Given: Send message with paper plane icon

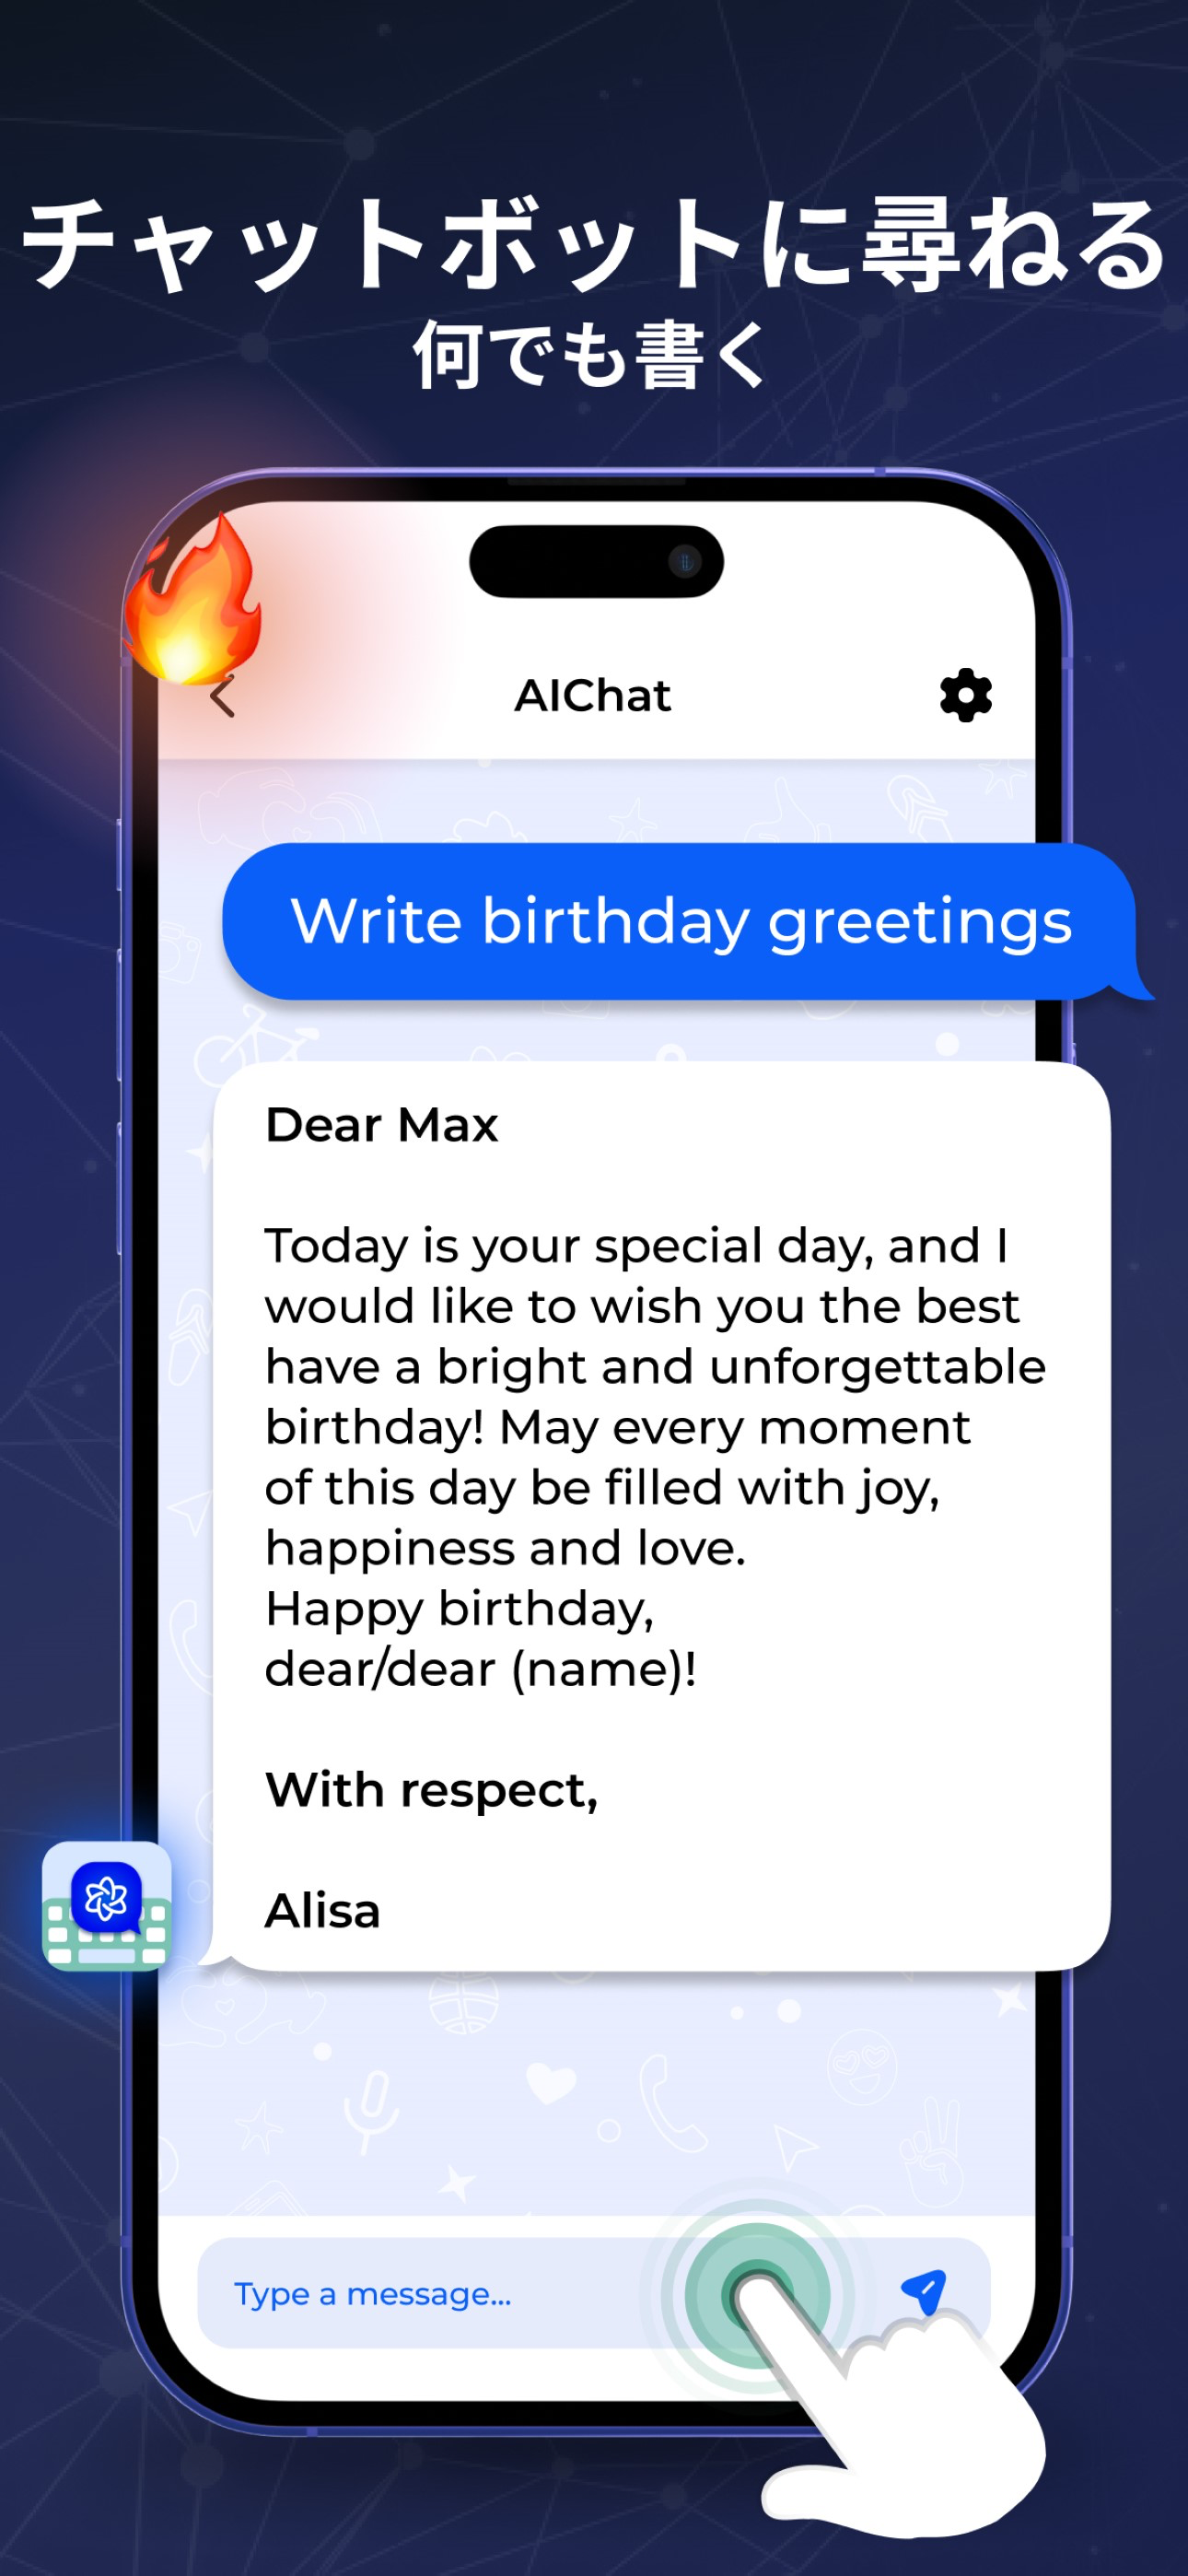Looking at the screenshot, I should coord(923,2292).
